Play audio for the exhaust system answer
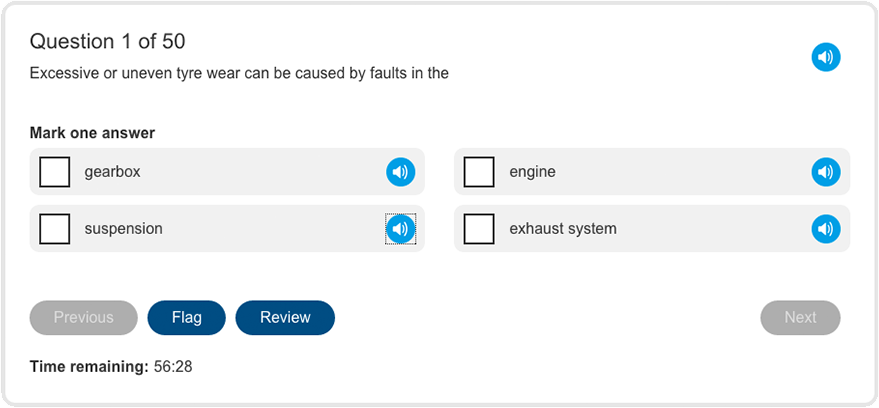Viewport: 879px width, 408px height. (826, 229)
